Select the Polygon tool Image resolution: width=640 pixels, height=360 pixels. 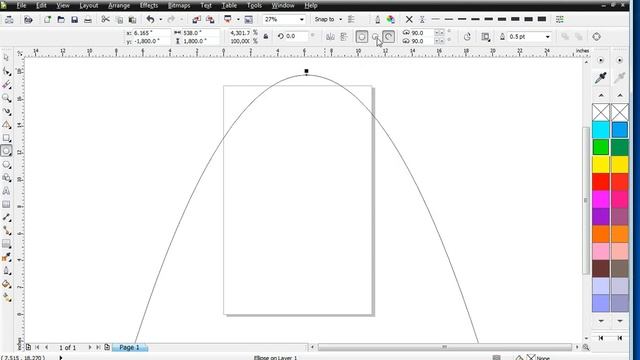point(6,164)
